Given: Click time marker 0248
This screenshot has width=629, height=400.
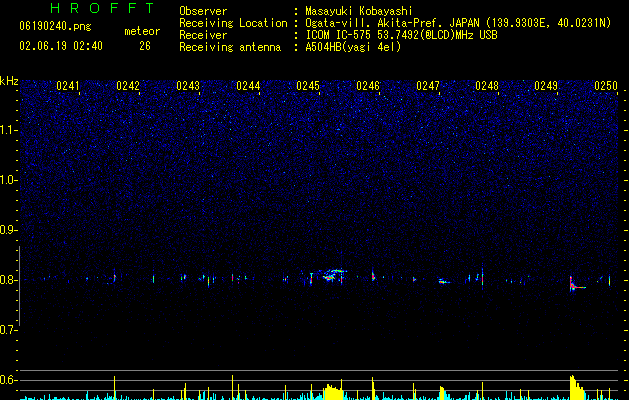Looking at the screenshot, I should click(x=487, y=86).
